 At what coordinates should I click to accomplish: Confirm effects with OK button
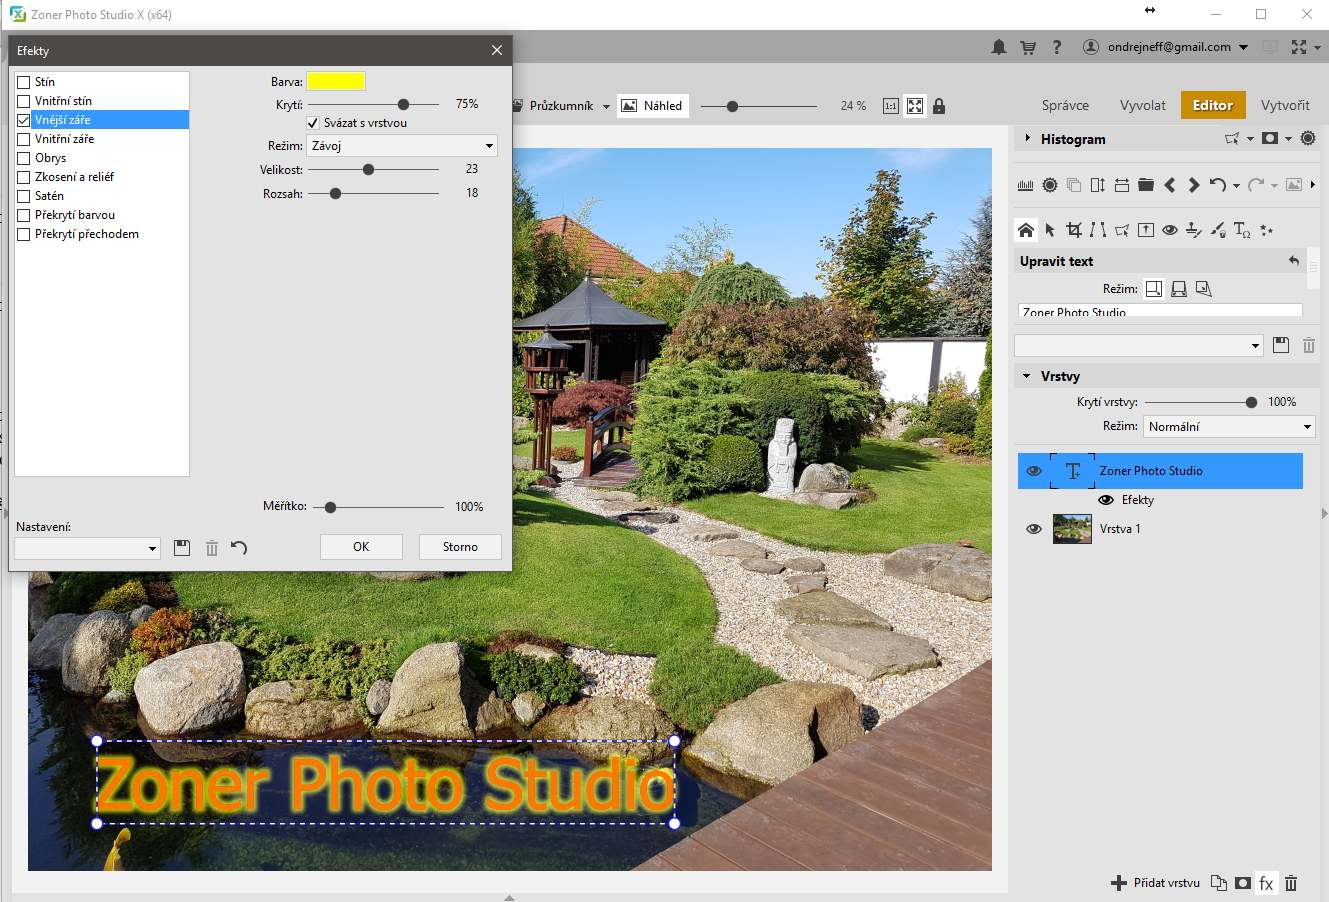point(361,547)
